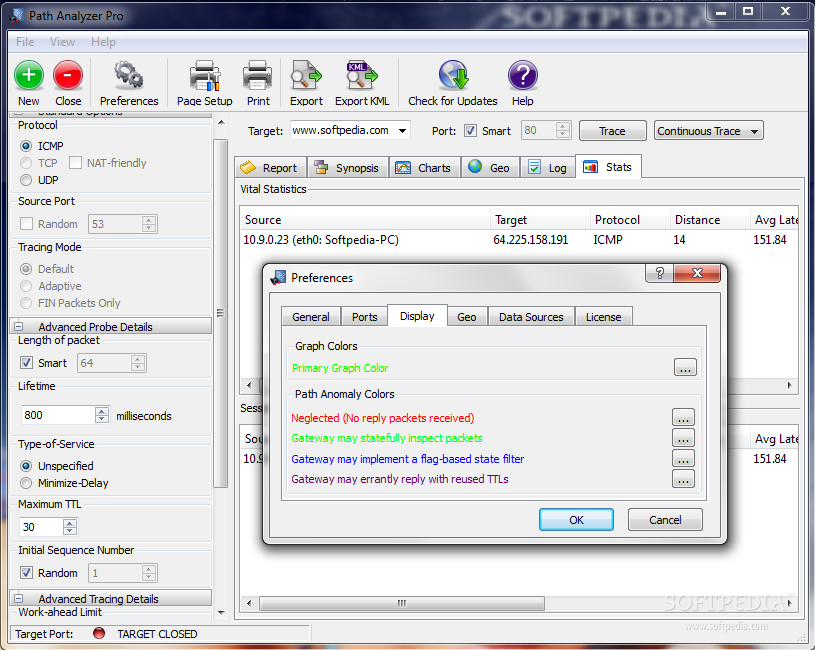Open the Data Sources preferences tab
This screenshot has height=650, width=815.
coord(531,316)
